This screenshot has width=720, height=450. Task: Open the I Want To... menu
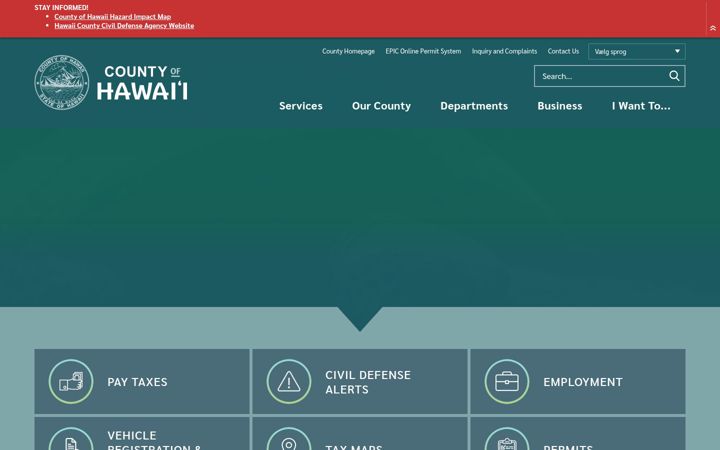click(x=641, y=106)
